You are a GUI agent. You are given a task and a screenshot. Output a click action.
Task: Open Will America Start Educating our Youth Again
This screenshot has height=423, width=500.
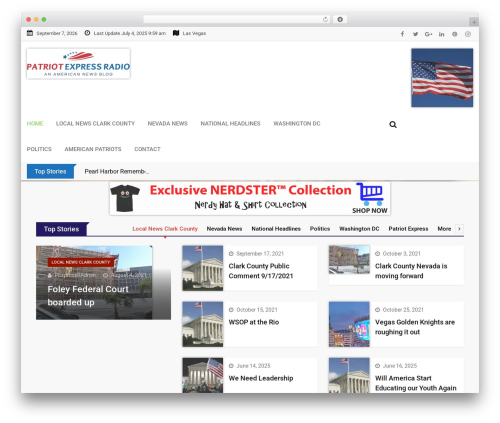pyautogui.click(x=416, y=383)
